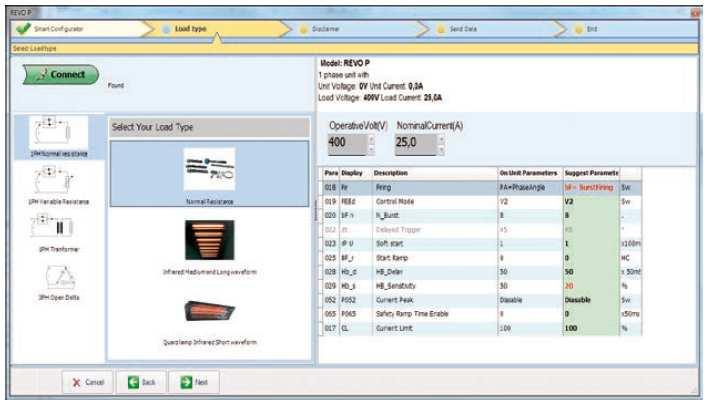Select parameter row 065 Safety Ramp Time Enable
This screenshot has height=405, width=708.
[x=482, y=314]
